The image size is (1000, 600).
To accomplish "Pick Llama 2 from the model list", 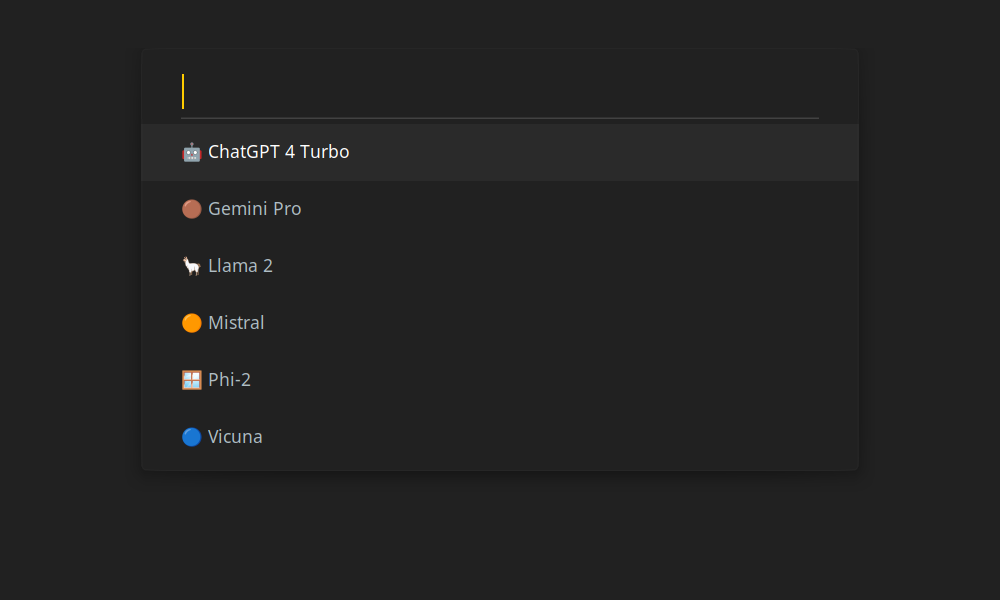I will (x=240, y=265).
